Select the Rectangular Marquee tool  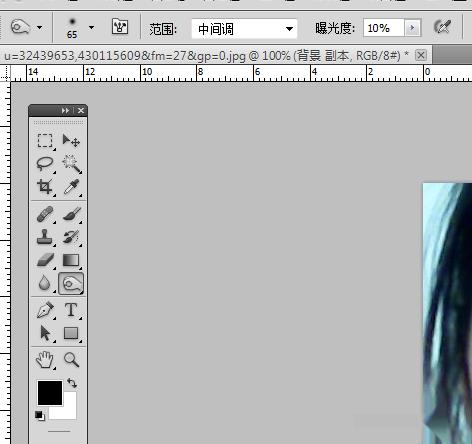(45, 141)
